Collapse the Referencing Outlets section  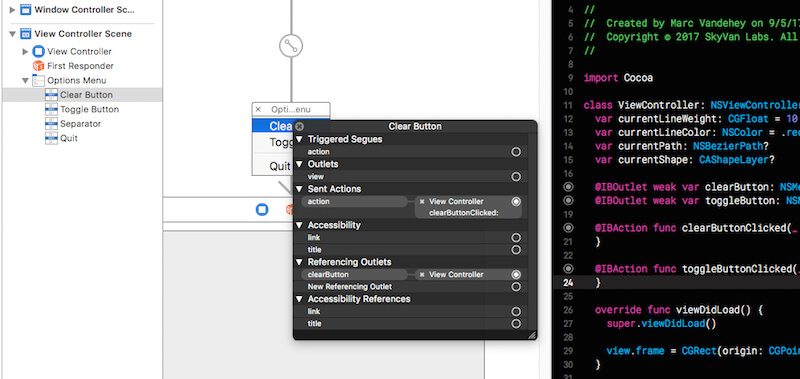click(299, 262)
